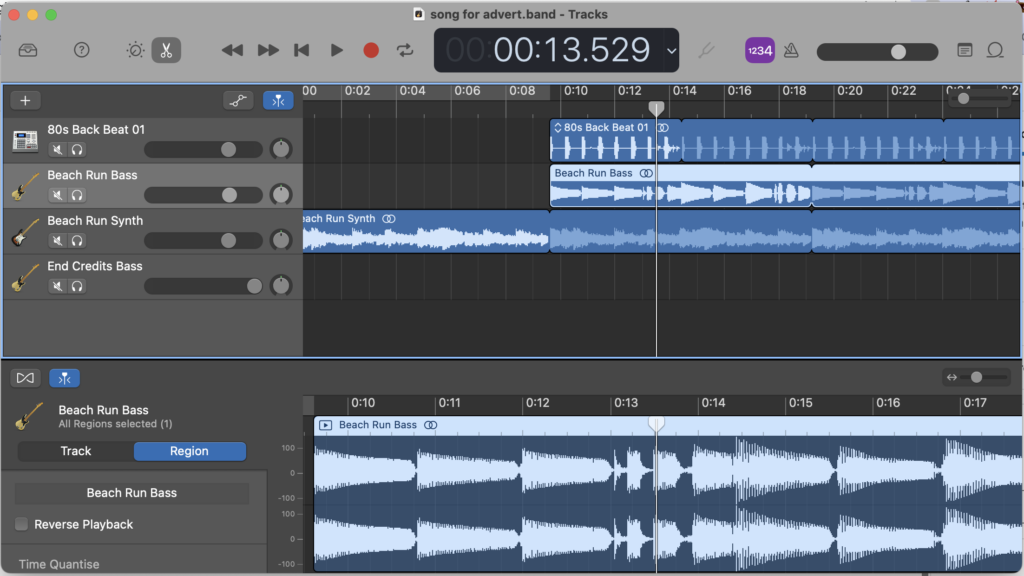Toggle Flex button in audio editor
The image size is (1024, 576).
point(25,378)
